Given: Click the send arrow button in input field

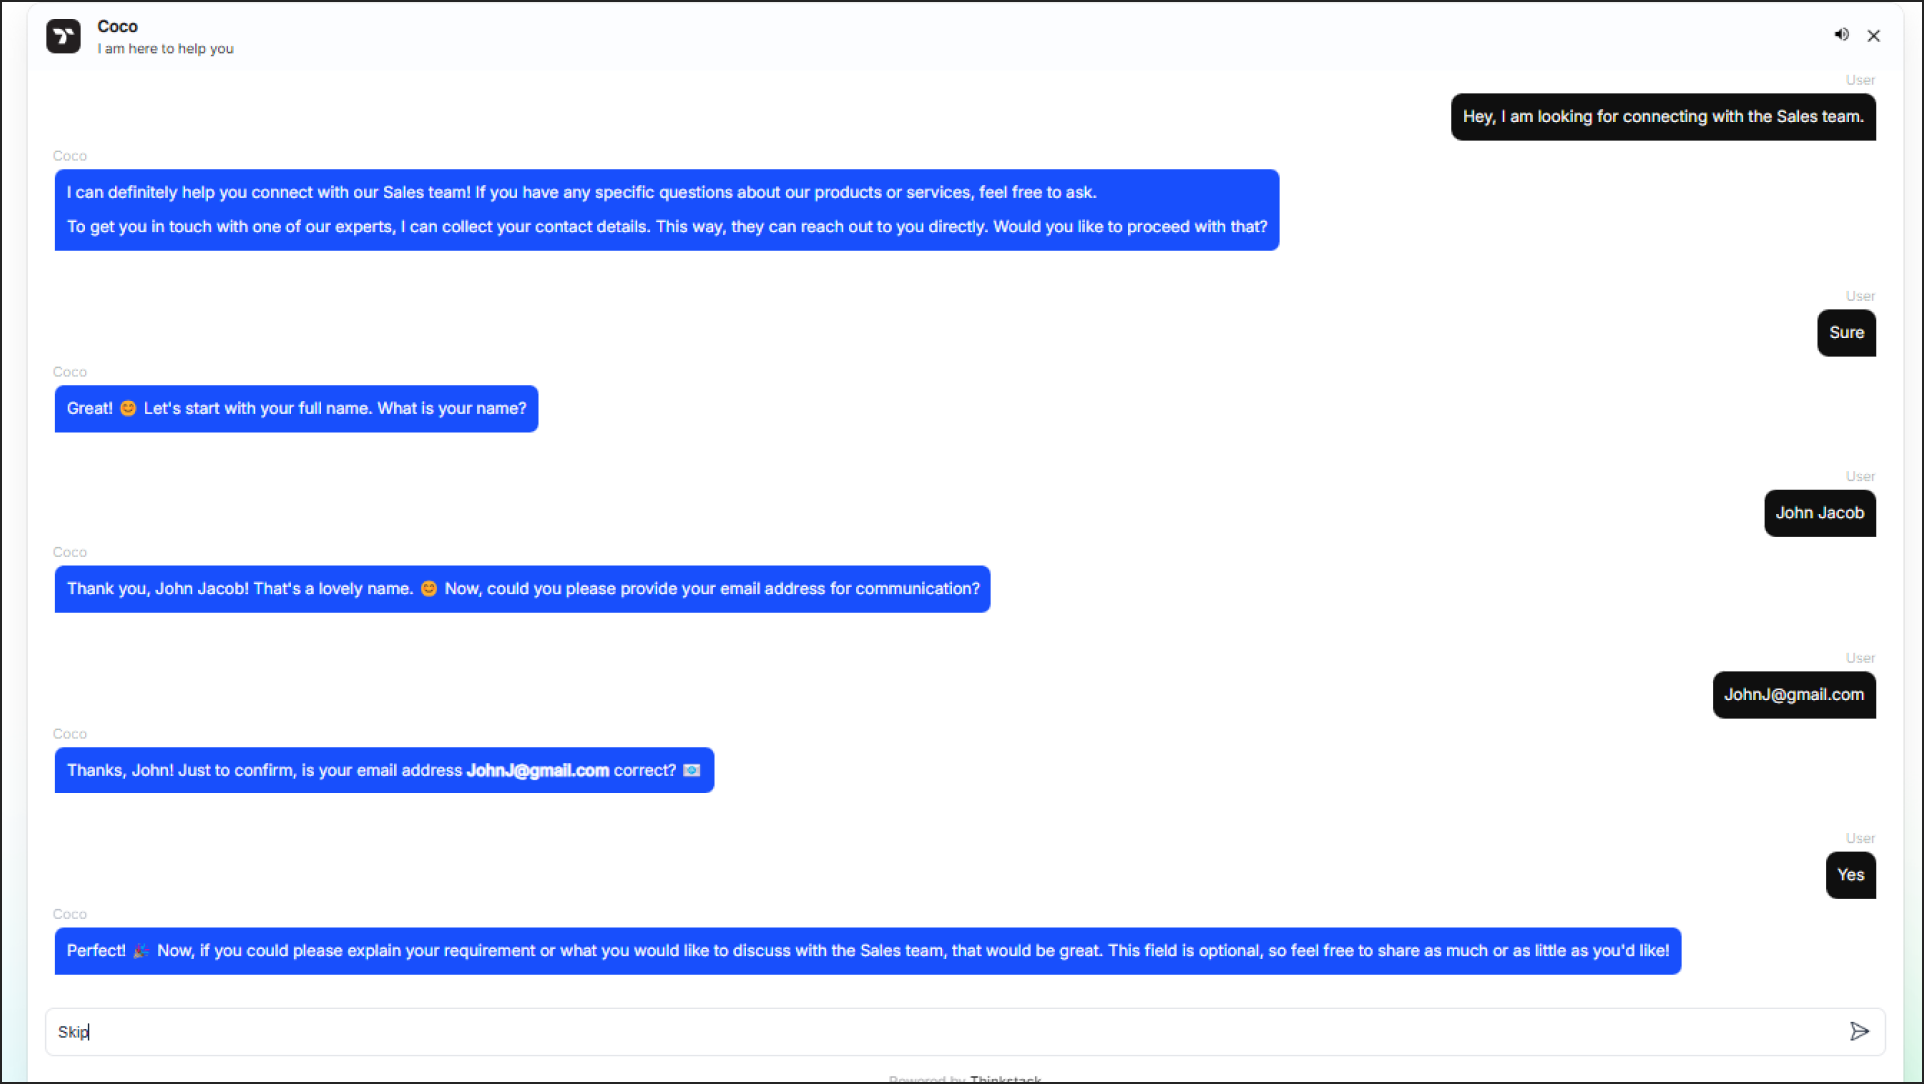Looking at the screenshot, I should (x=1859, y=1031).
